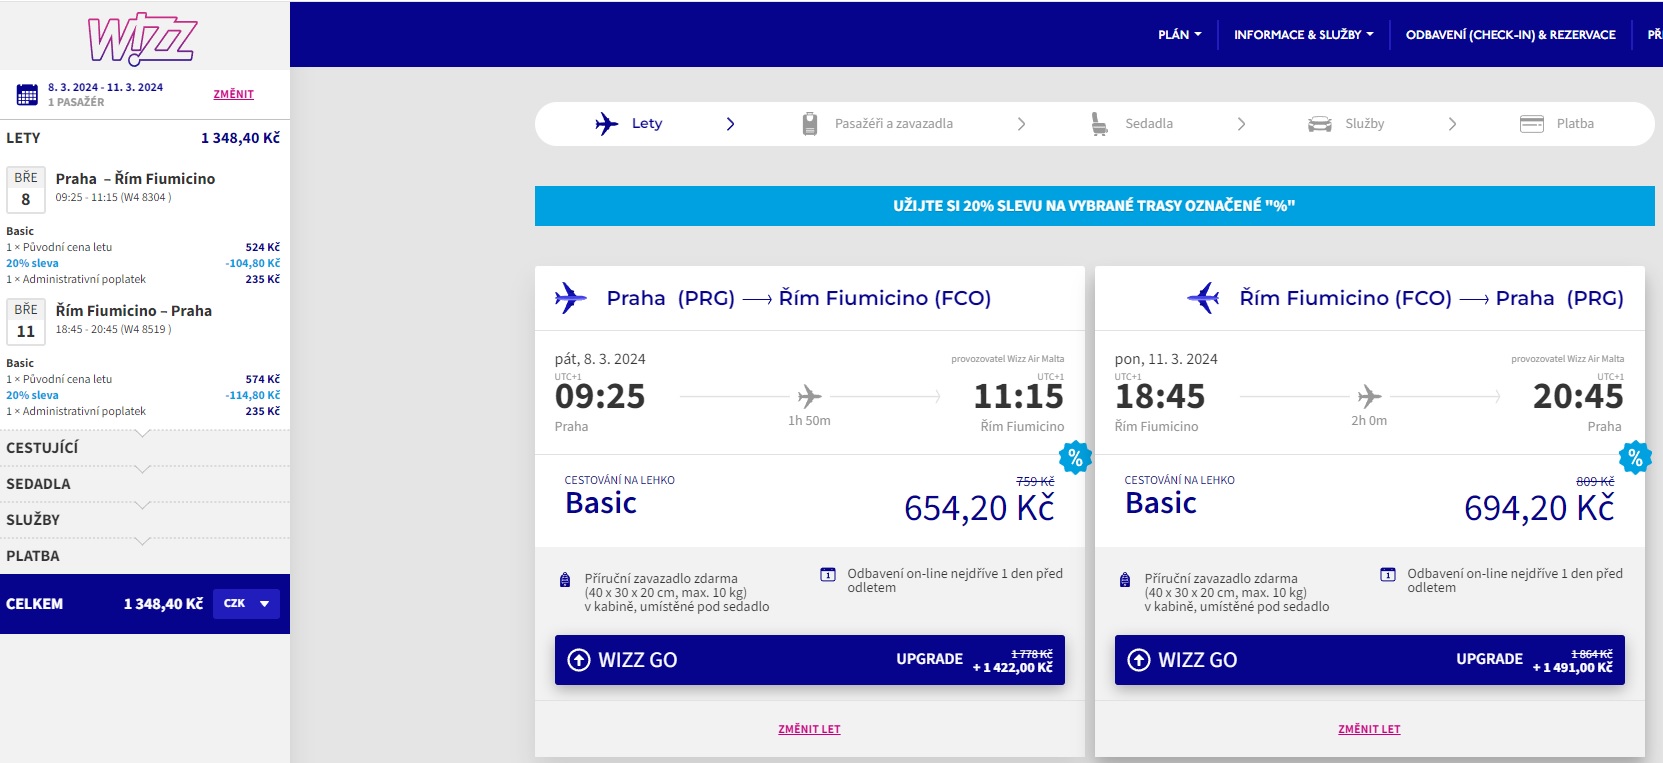The width and height of the screenshot is (1663, 763).
Task: Click the chevron after the Služby step
Action: (1452, 124)
